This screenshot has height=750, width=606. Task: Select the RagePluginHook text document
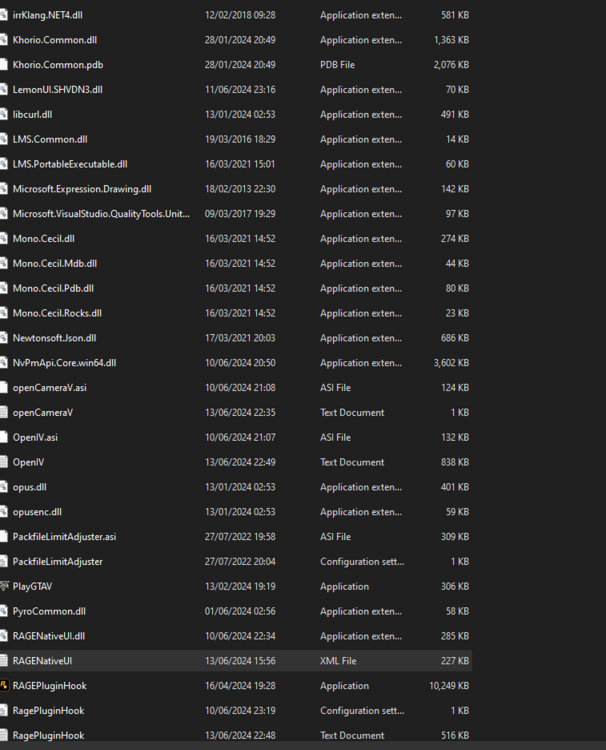(x=48, y=736)
